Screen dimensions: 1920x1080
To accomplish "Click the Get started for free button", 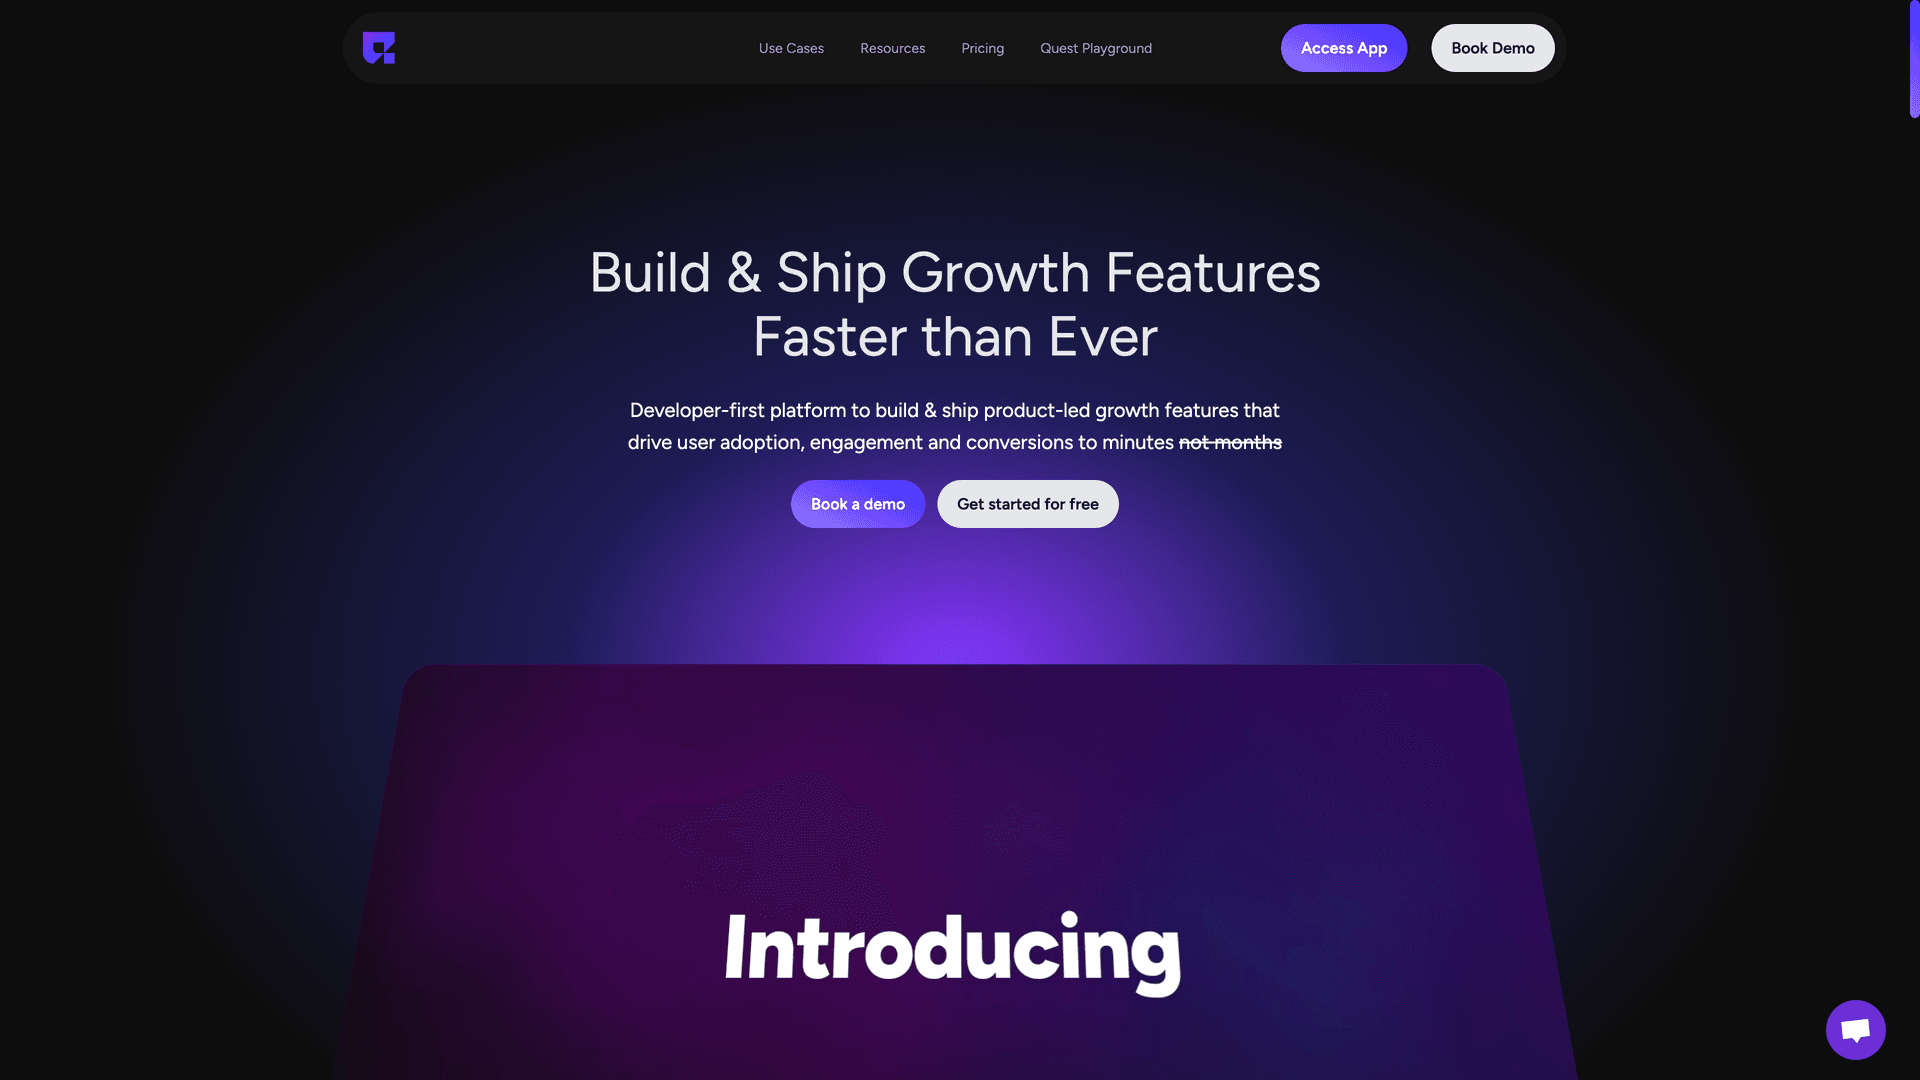I will click(1027, 504).
